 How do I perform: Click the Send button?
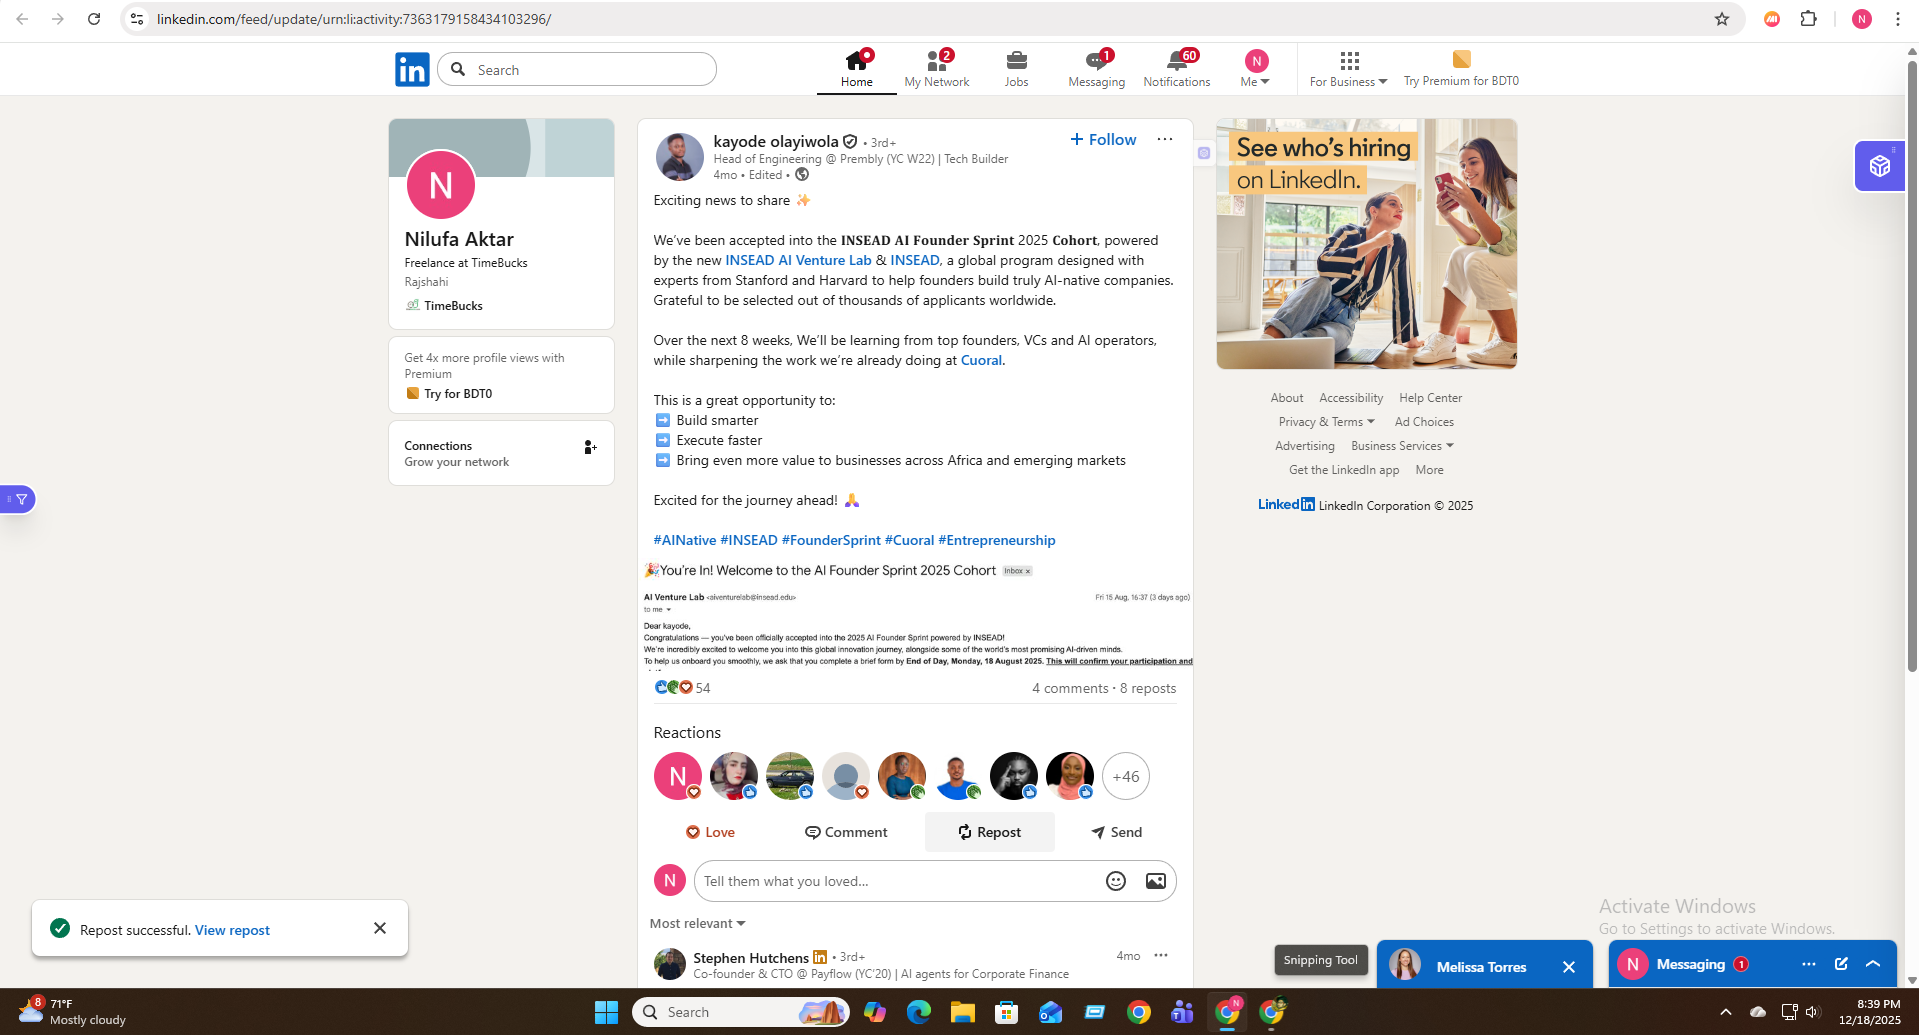1116,832
